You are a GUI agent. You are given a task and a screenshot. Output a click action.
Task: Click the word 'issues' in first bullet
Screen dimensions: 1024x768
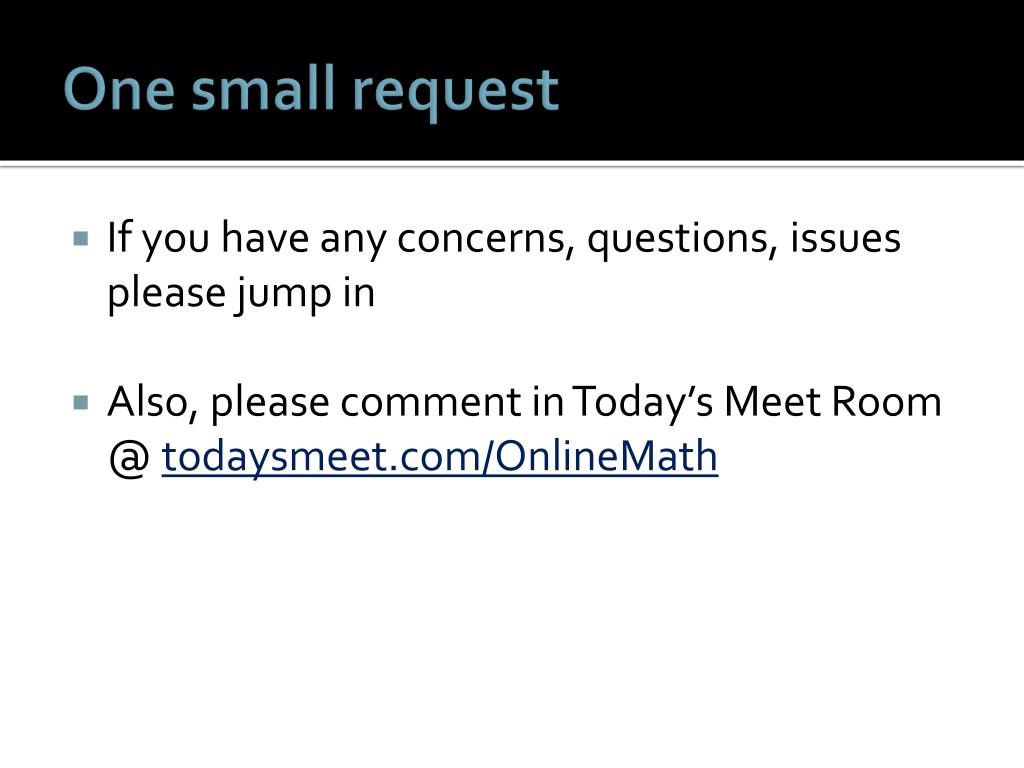[846, 238]
